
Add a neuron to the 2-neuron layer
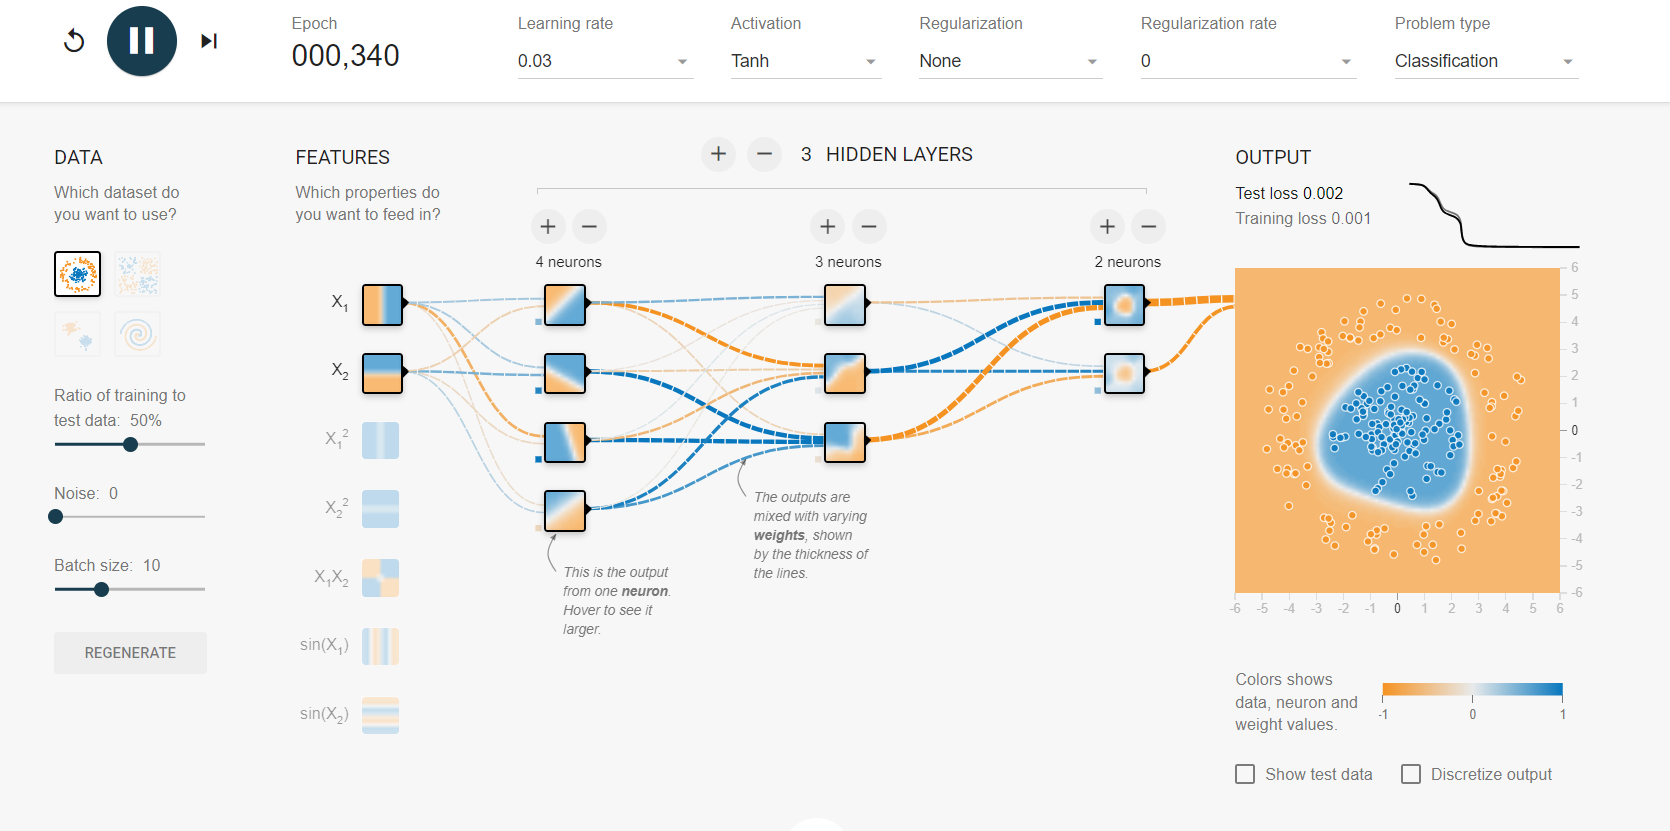1108,227
